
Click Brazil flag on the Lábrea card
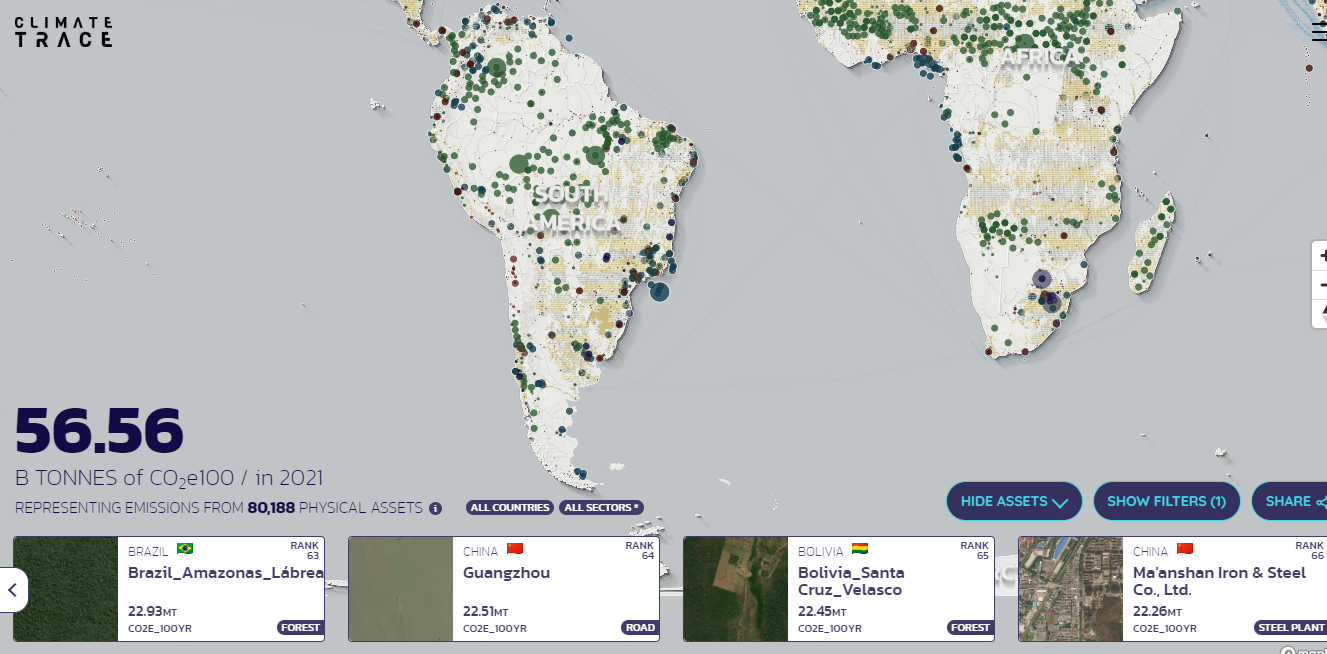pyautogui.click(x=185, y=549)
